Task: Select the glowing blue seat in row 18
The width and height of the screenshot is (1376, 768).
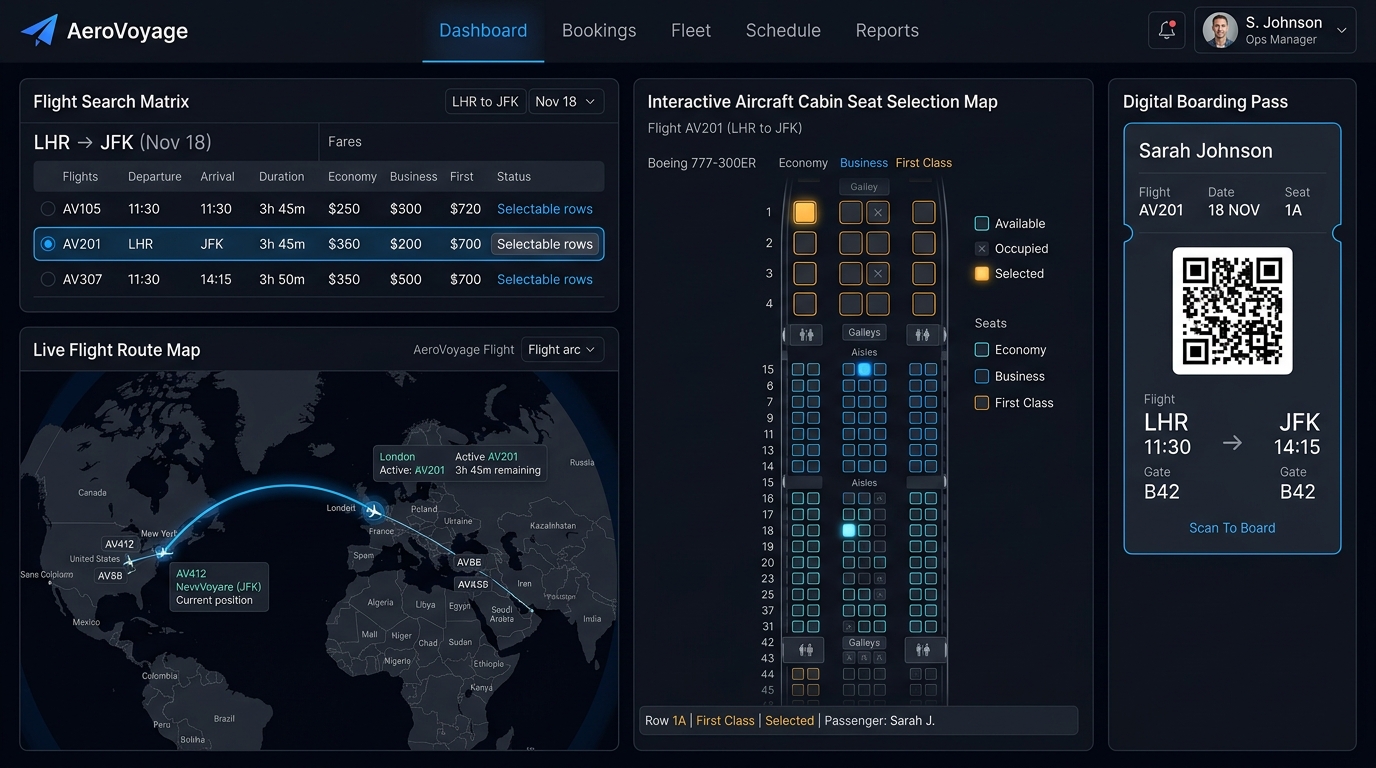Action: click(849, 530)
